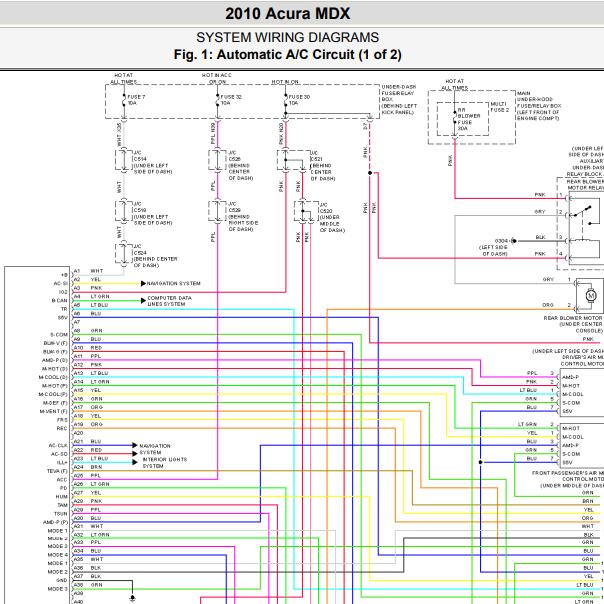Click the RR Blower Fuse 30A symbol
The width and height of the screenshot is (604, 604).
[455, 117]
